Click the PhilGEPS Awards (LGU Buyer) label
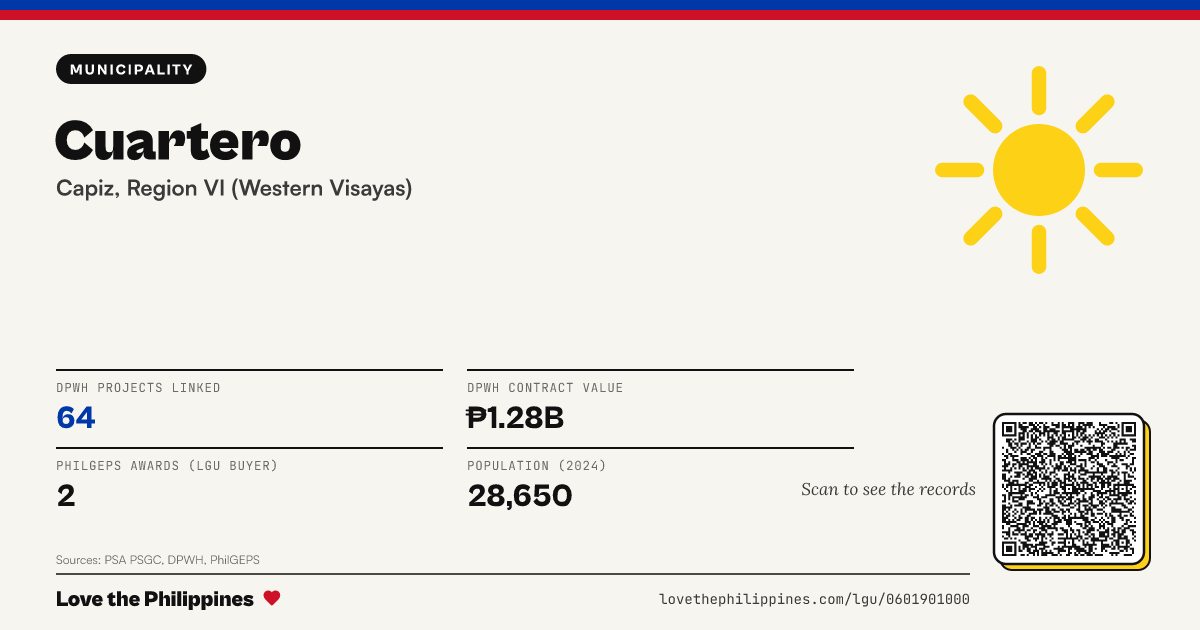The width and height of the screenshot is (1200, 630). [167, 466]
